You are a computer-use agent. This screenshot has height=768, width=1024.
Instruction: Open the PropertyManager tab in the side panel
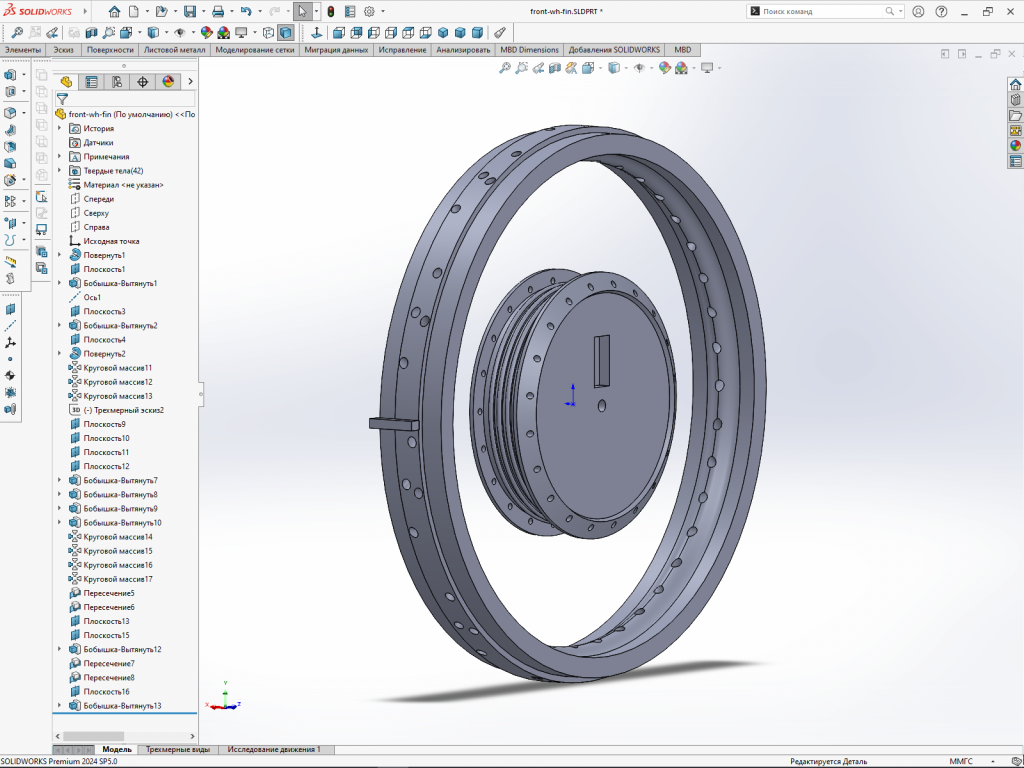(x=92, y=82)
